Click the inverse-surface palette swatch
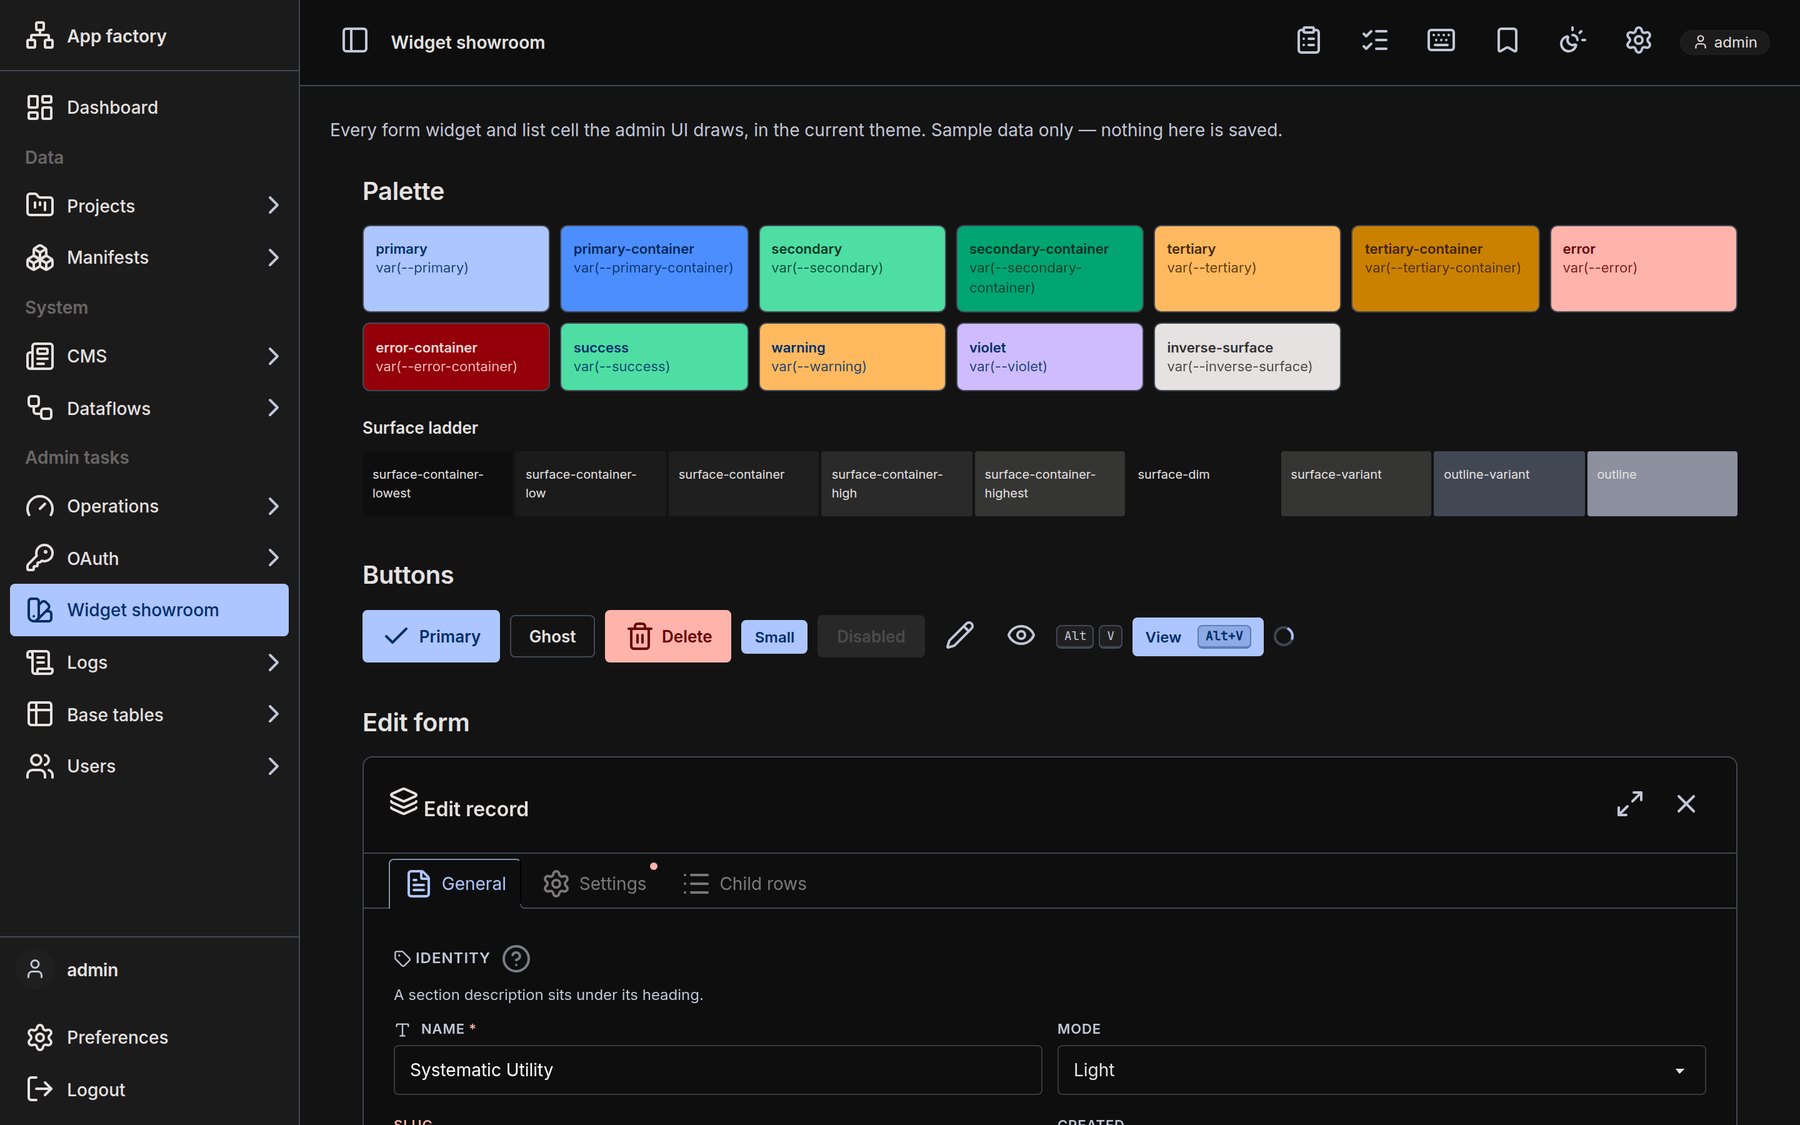Image resolution: width=1800 pixels, height=1125 pixels. (x=1247, y=357)
